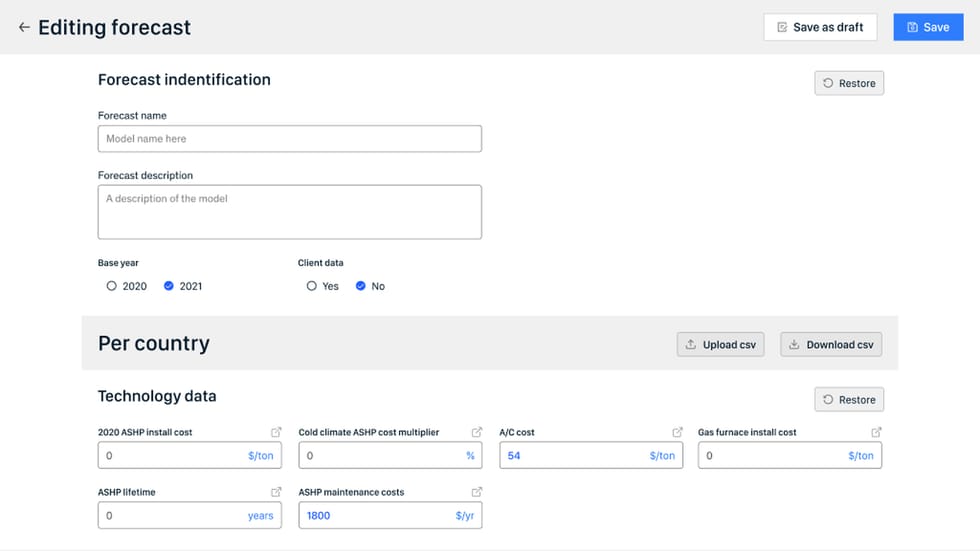Screen dimensions: 980x551
Task: Edit the A/C cost field showing 54
Action: (591, 455)
